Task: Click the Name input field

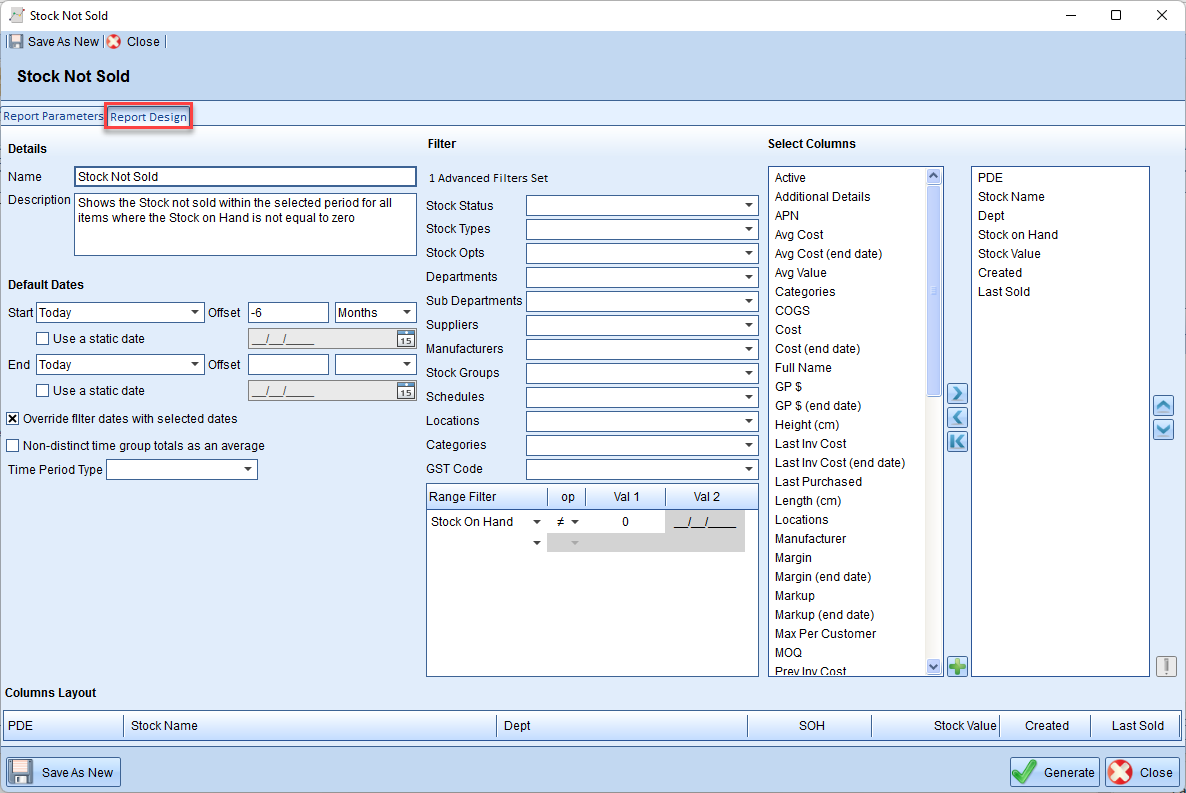Action: pyautogui.click(x=245, y=176)
